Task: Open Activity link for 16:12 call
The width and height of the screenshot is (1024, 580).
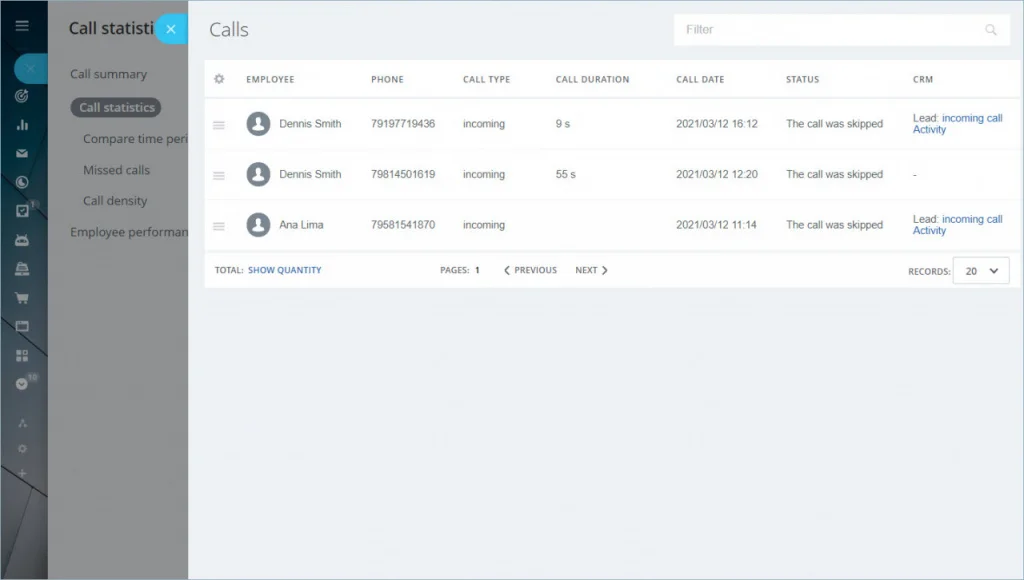Action: 929,129
